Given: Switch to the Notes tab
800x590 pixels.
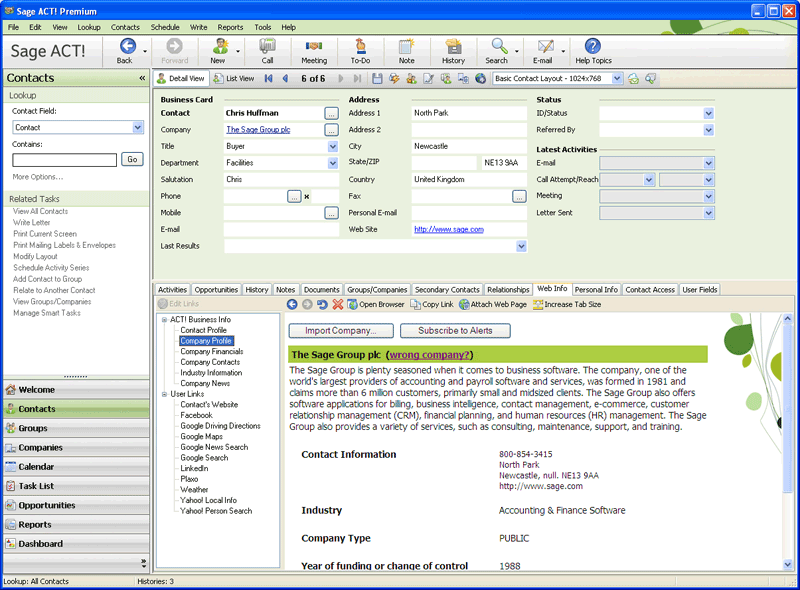Looking at the screenshot, I should point(286,290).
